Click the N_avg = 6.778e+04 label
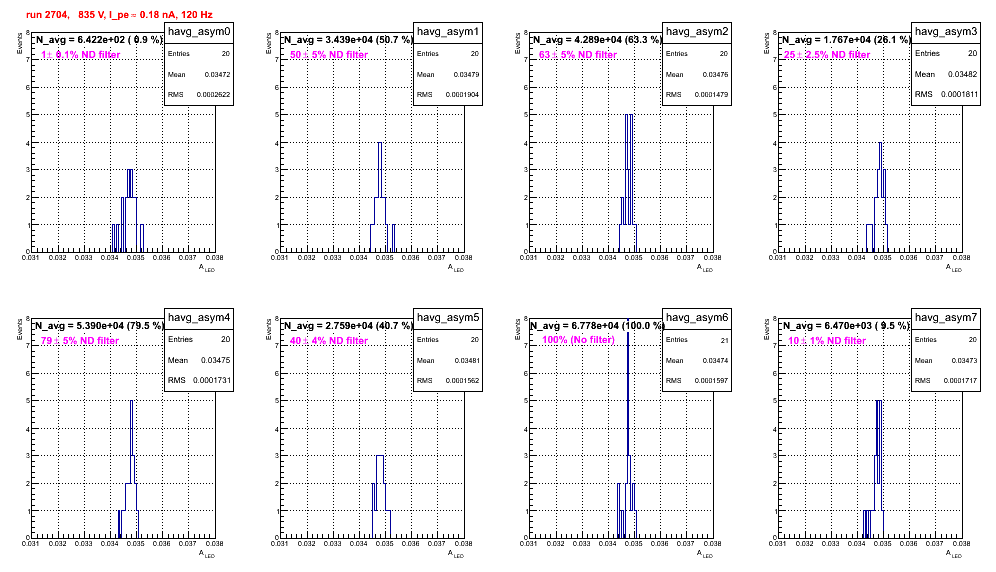Screen dimensions: 996x572 (x=597, y=326)
